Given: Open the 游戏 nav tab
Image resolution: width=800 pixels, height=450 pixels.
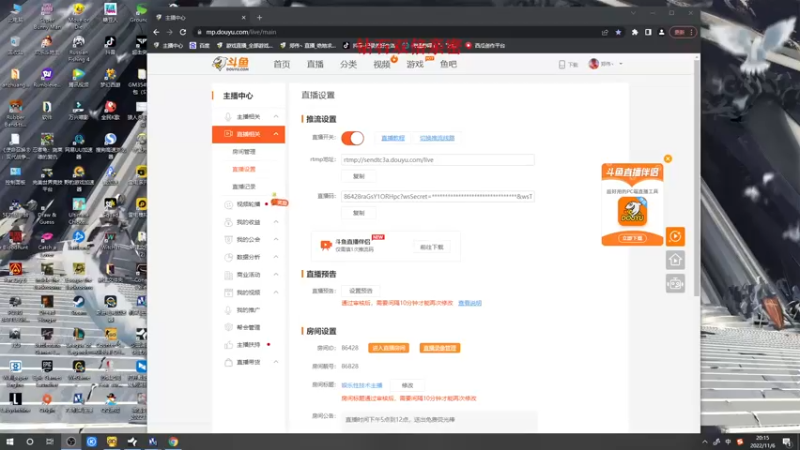Looking at the screenshot, I should (x=415, y=64).
